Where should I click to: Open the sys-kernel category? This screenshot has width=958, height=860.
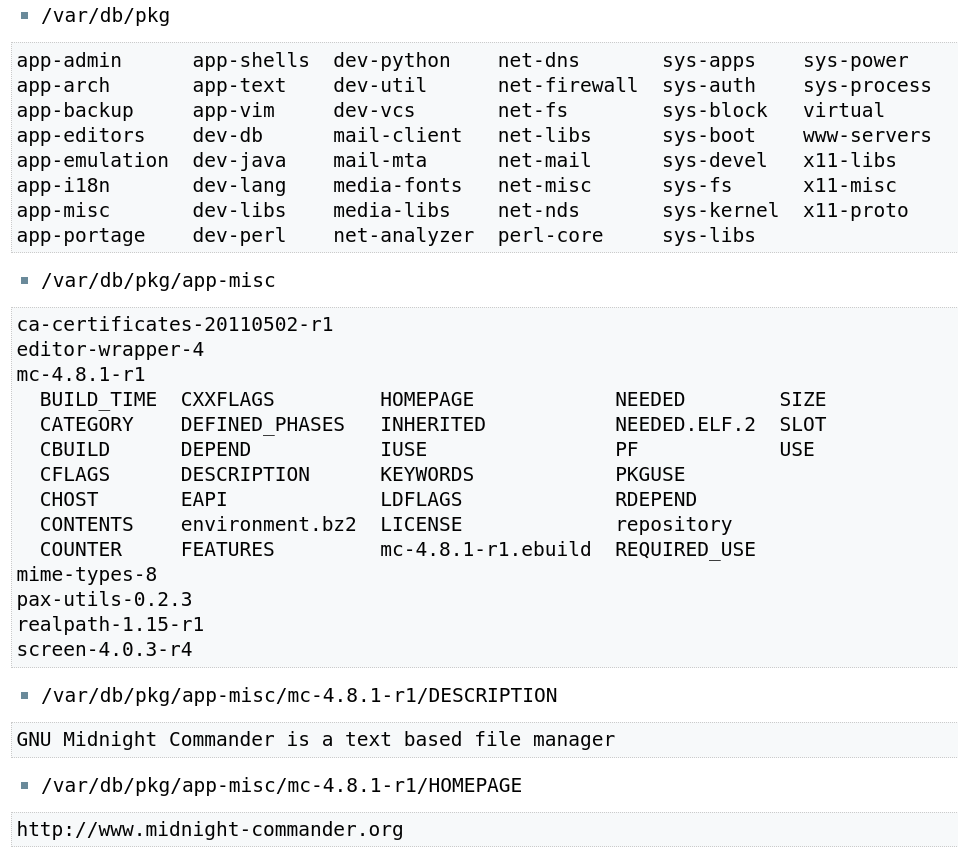[720, 211]
